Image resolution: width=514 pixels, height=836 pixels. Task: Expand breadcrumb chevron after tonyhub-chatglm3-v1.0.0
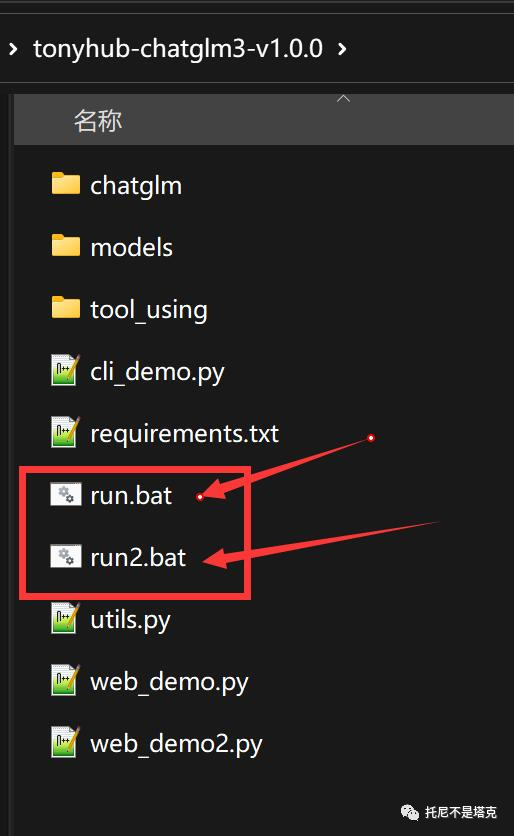[342, 50]
